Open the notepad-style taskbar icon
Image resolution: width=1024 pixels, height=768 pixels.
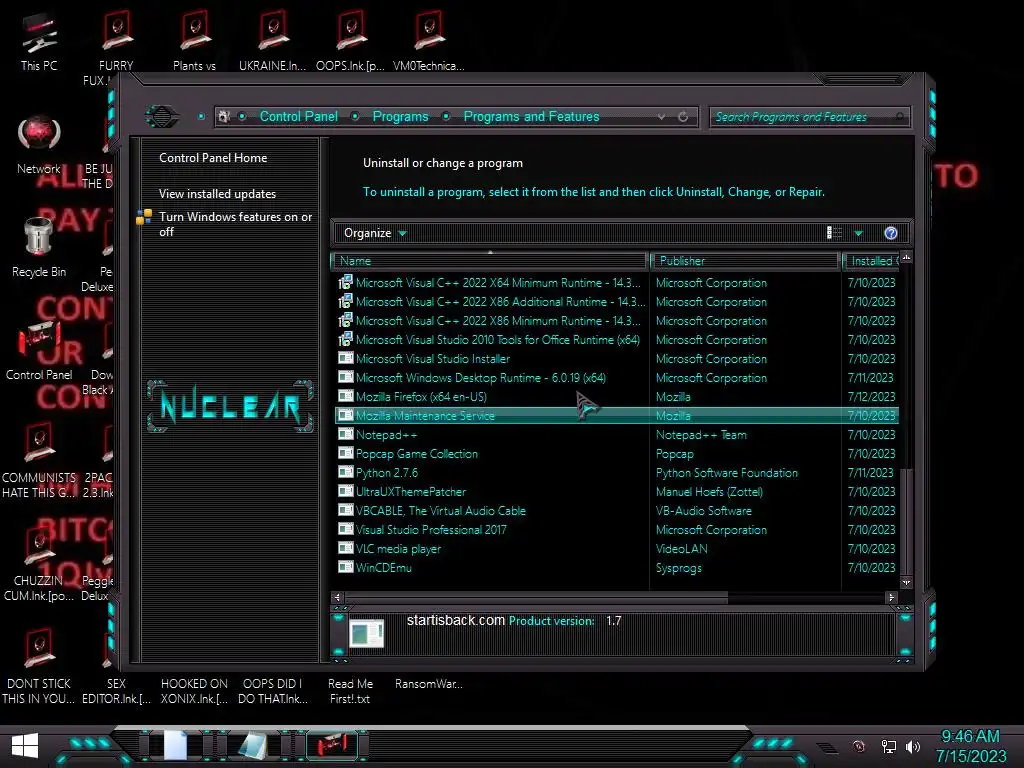(x=253, y=745)
